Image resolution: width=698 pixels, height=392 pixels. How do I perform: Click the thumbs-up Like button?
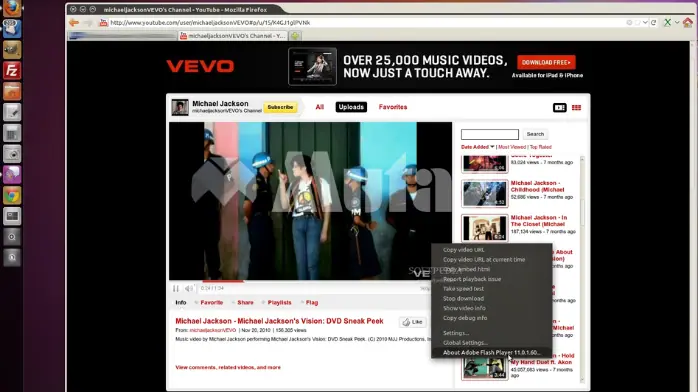pyautogui.click(x=413, y=322)
